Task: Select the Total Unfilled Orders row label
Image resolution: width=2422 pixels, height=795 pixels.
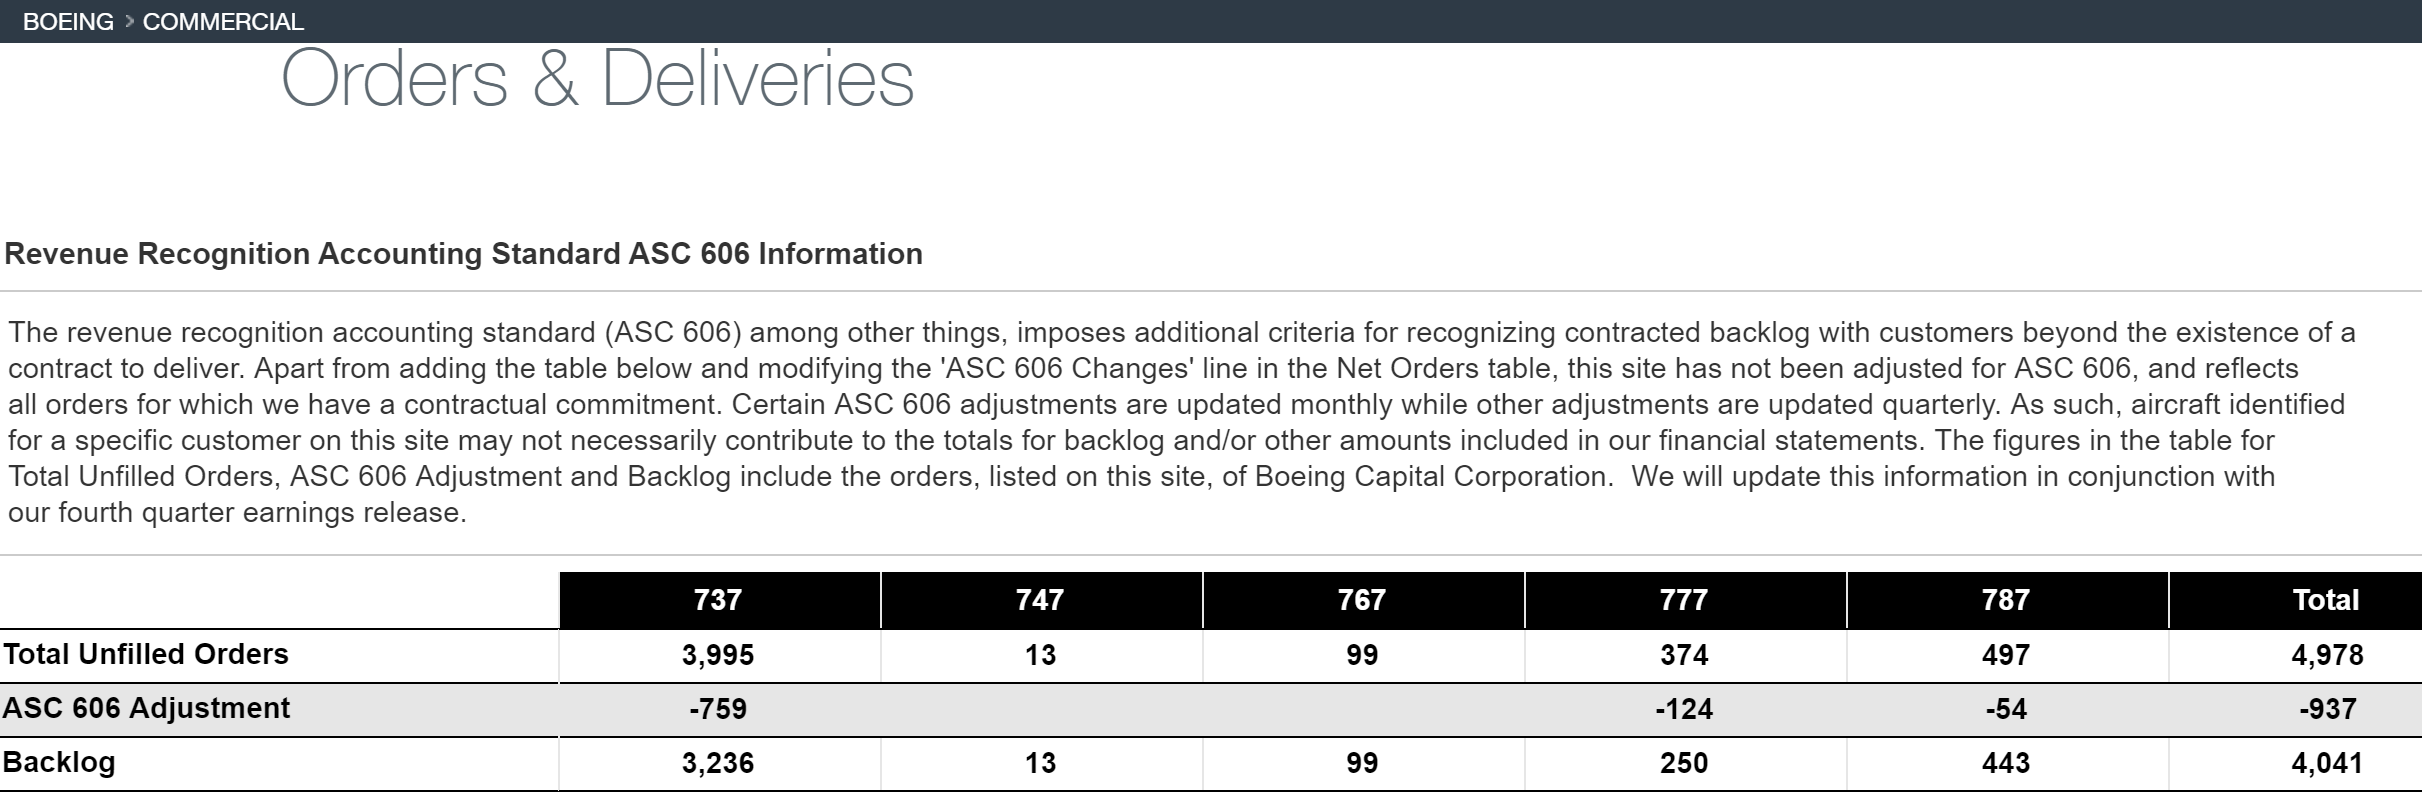Action: [x=146, y=654]
